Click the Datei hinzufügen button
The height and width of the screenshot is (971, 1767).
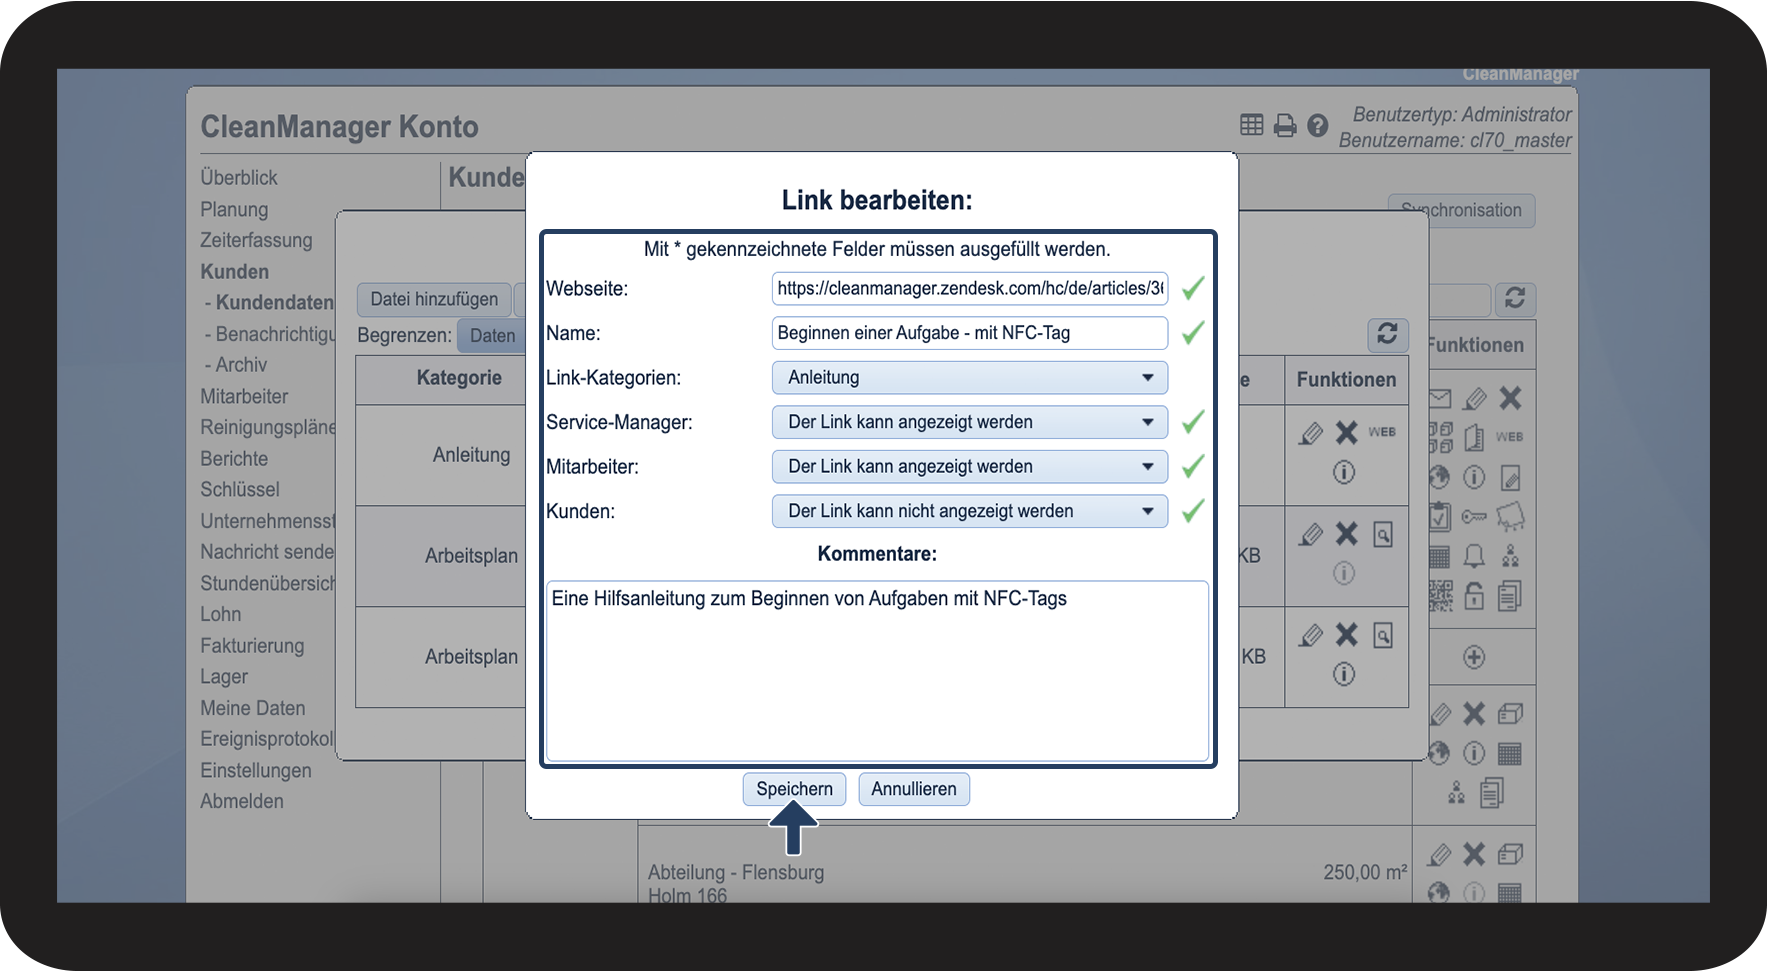(434, 299)
